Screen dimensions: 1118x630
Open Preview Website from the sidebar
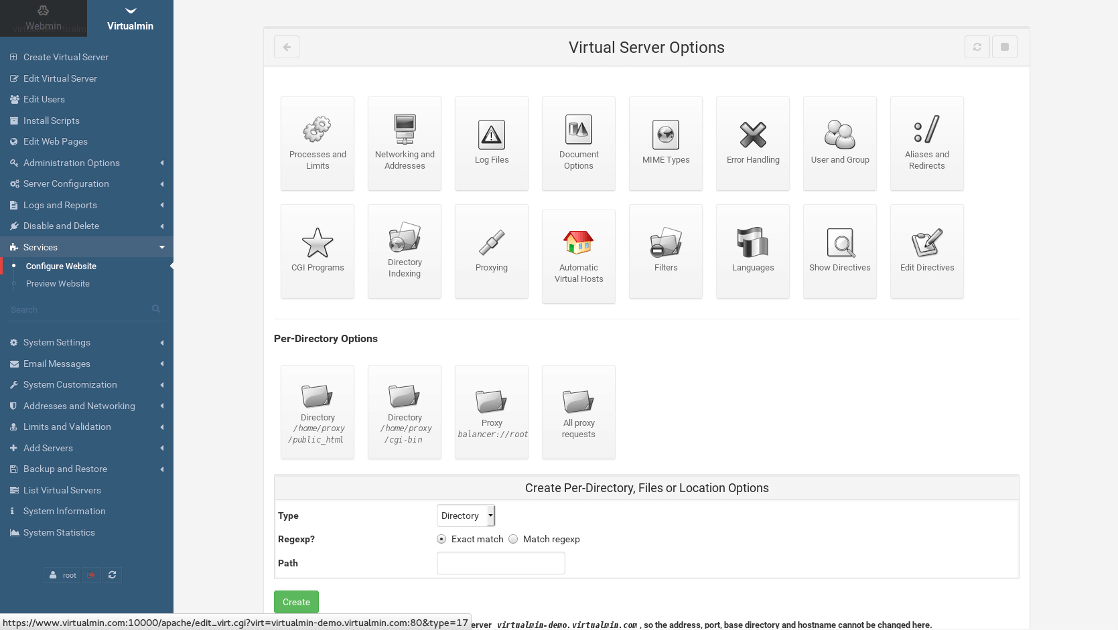click(56, 283)
